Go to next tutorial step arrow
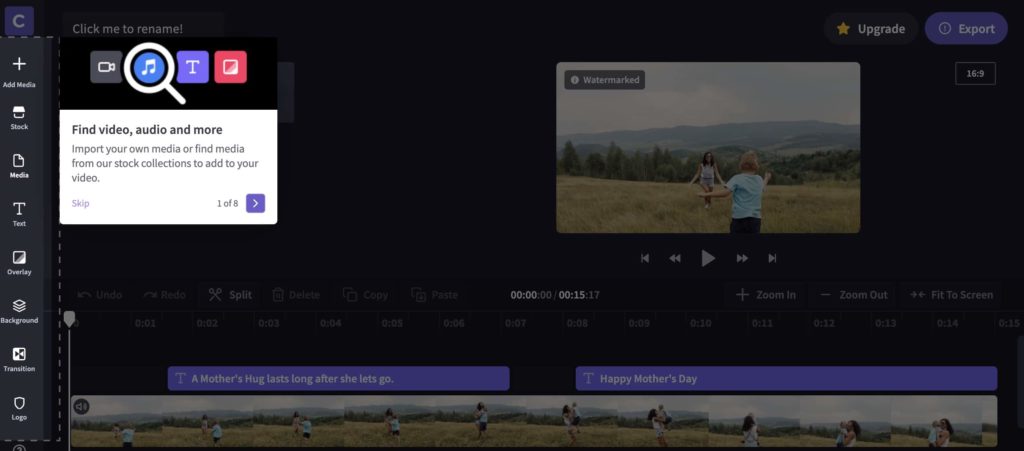Screen dimensions: 1024x451 tap(255, 203)
